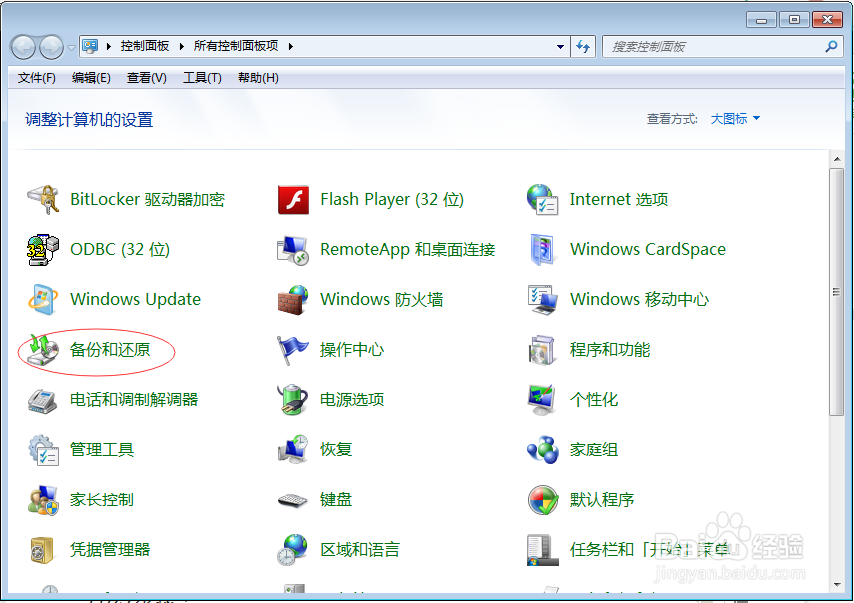Open the 区域和语言 globe clock icon
Viewport: 854px width, 603px height.
[293, 550]
